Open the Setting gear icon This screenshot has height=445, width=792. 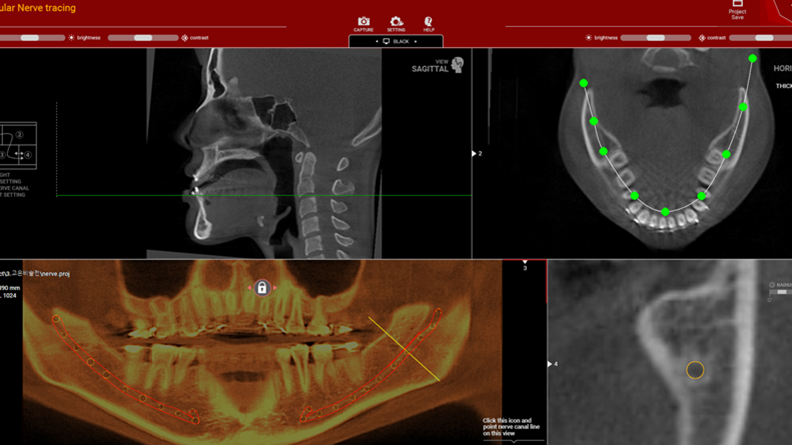pyautogui.click(x=396, y=21)
